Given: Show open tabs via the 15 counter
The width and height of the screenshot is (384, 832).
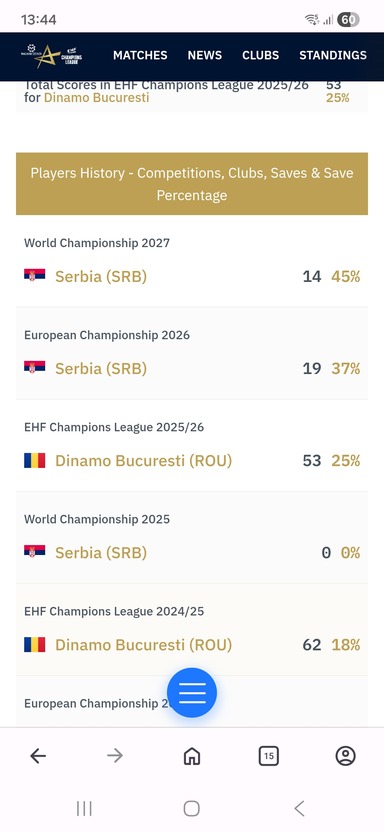Looking at the screenshot, I should pos(268,756).
